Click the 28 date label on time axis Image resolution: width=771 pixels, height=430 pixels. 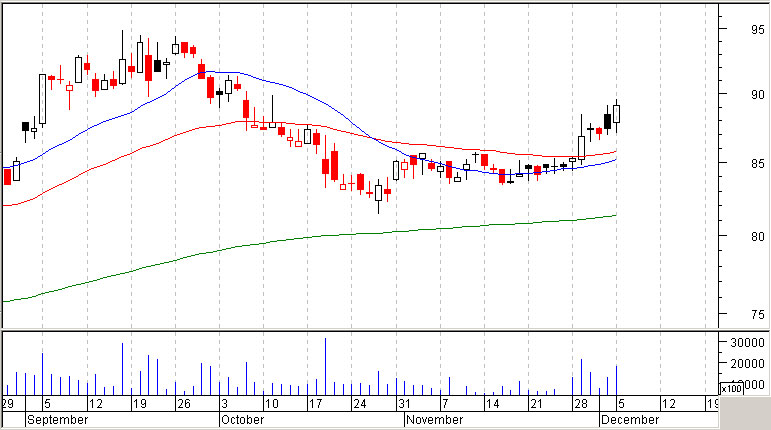(581, 404)
